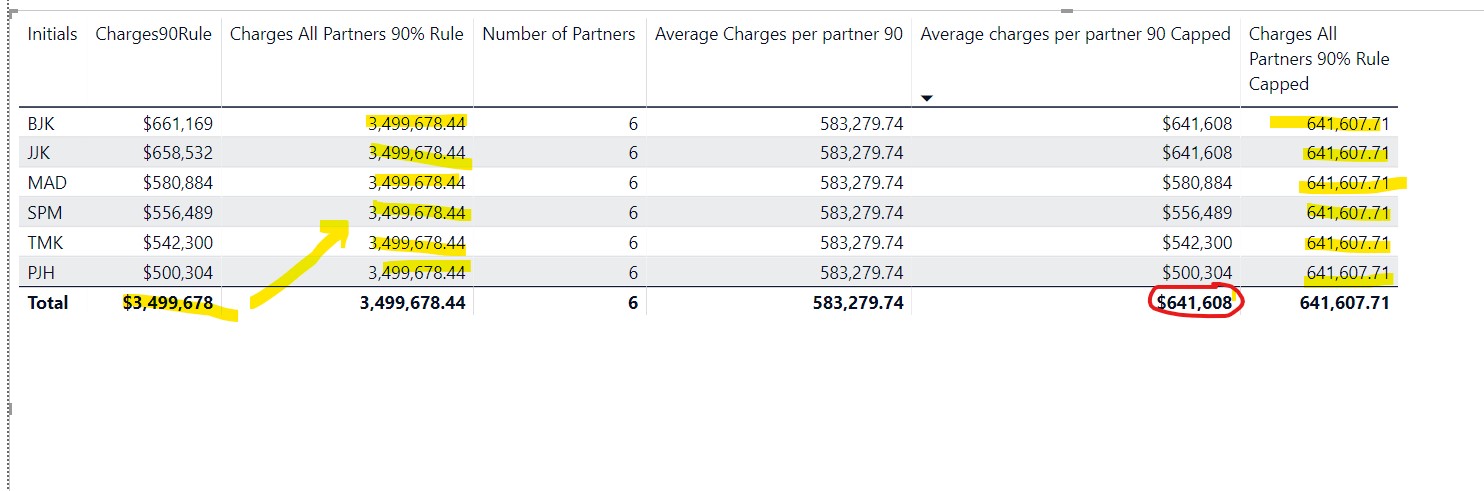Click the bold 3,499,678.44 in the Total row
This screenshot has height=491, width=1484.
pos(413,302)
